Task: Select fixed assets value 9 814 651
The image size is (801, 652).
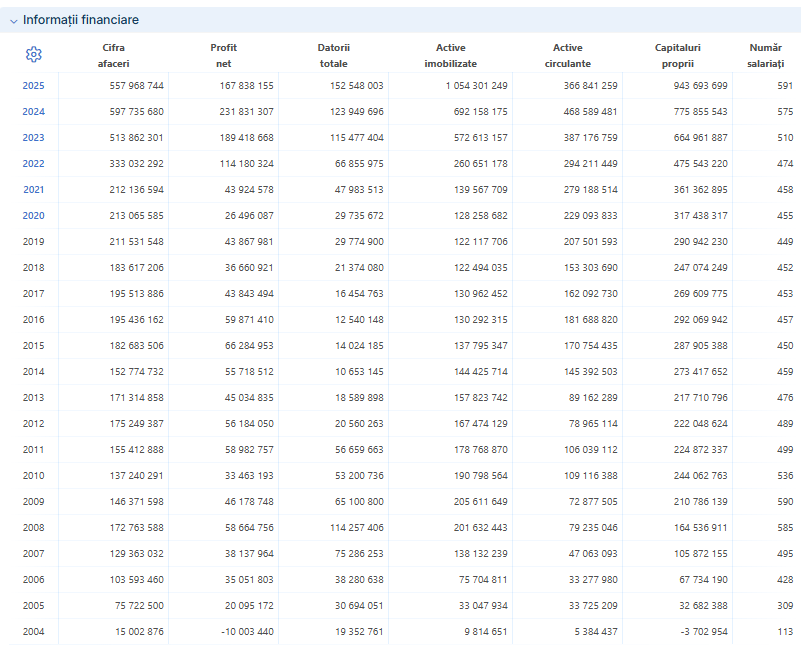Action: 486,632
